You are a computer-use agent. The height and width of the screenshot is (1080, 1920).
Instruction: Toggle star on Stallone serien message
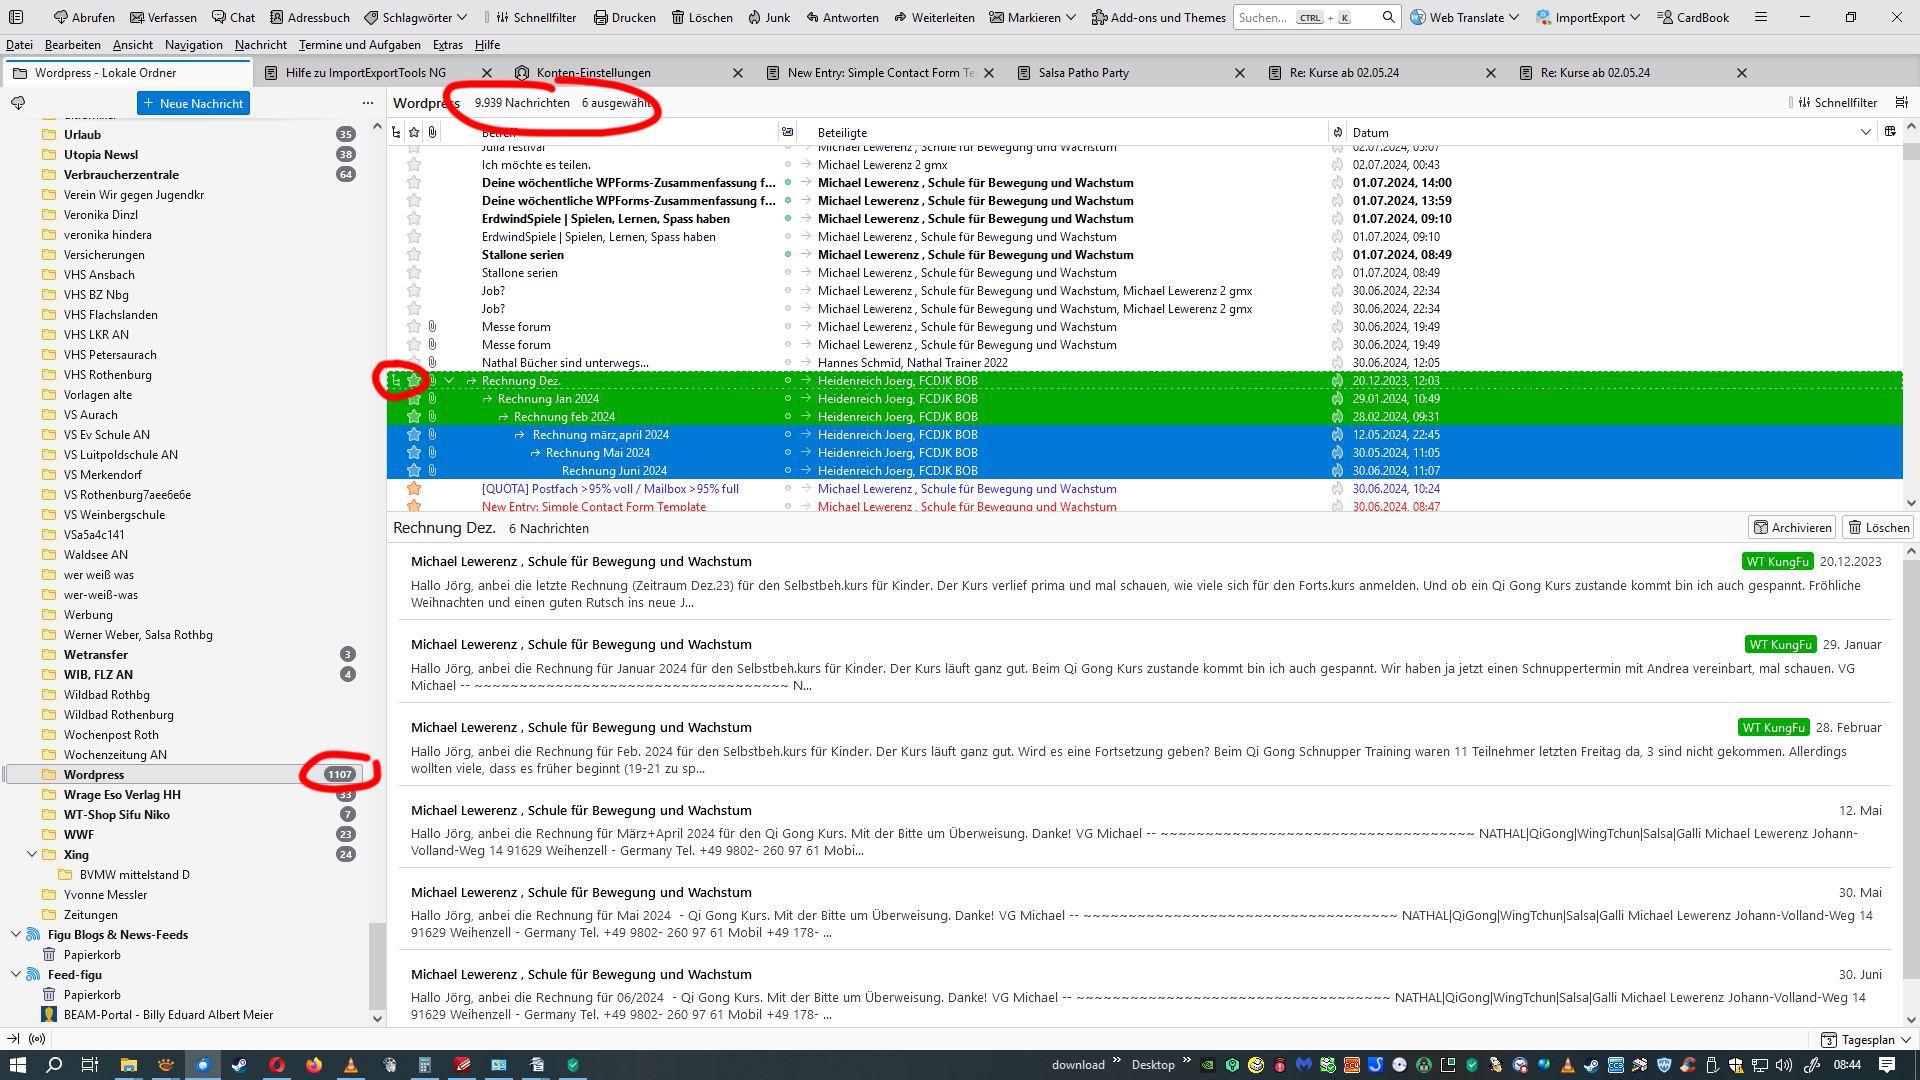[x=414, y=255]
